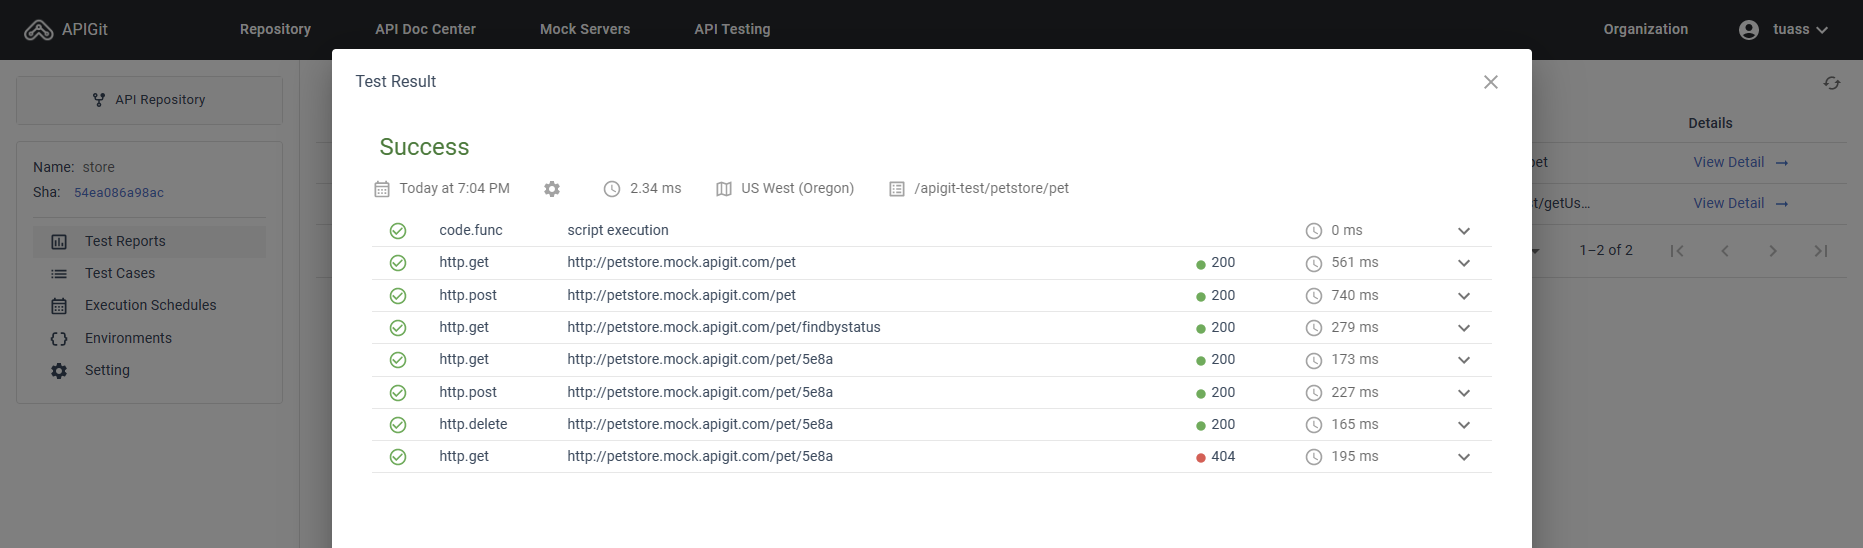Screen dimensions: 1863x548
Task: Click the map icon beside US West (Oregon)
Action: pyautogui.click(x=724, y=189)
